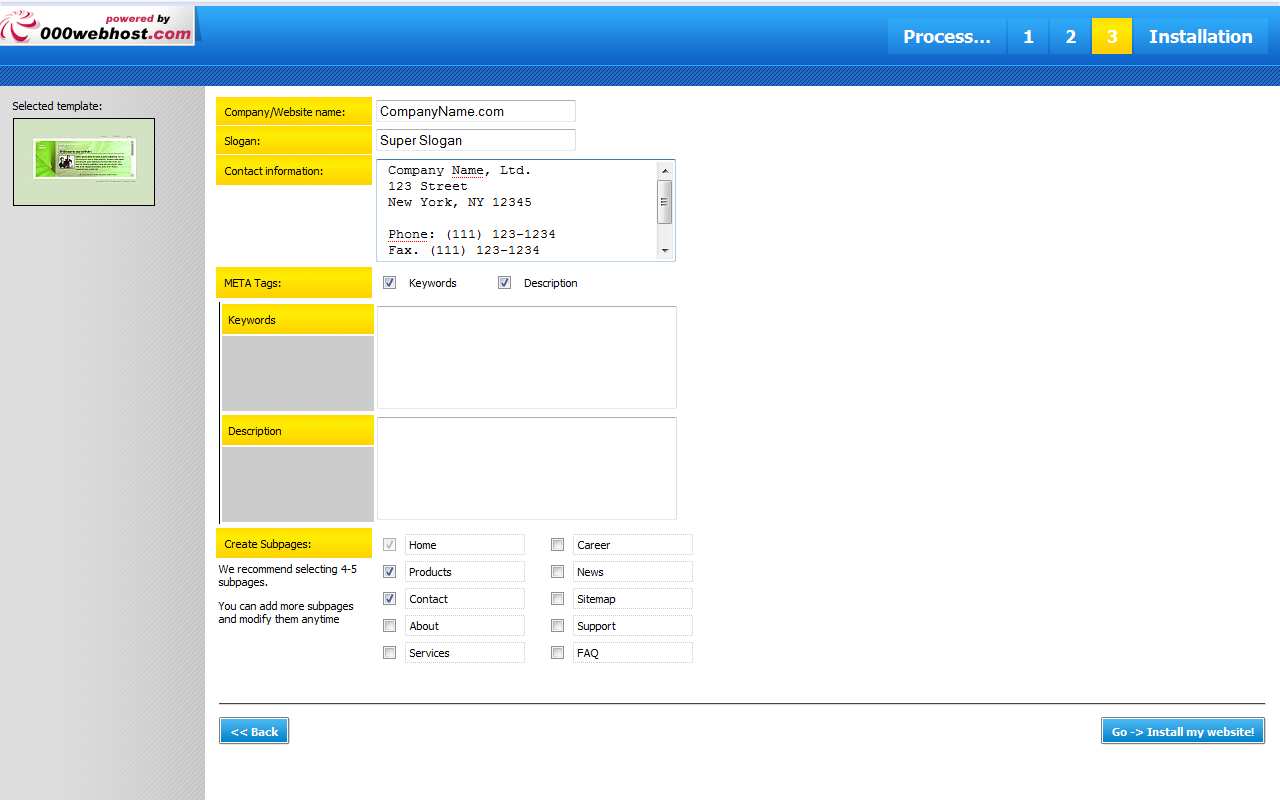
Task: Click the selected green template thumbnail
Action: pyautogui.click(x=84, y=162)
